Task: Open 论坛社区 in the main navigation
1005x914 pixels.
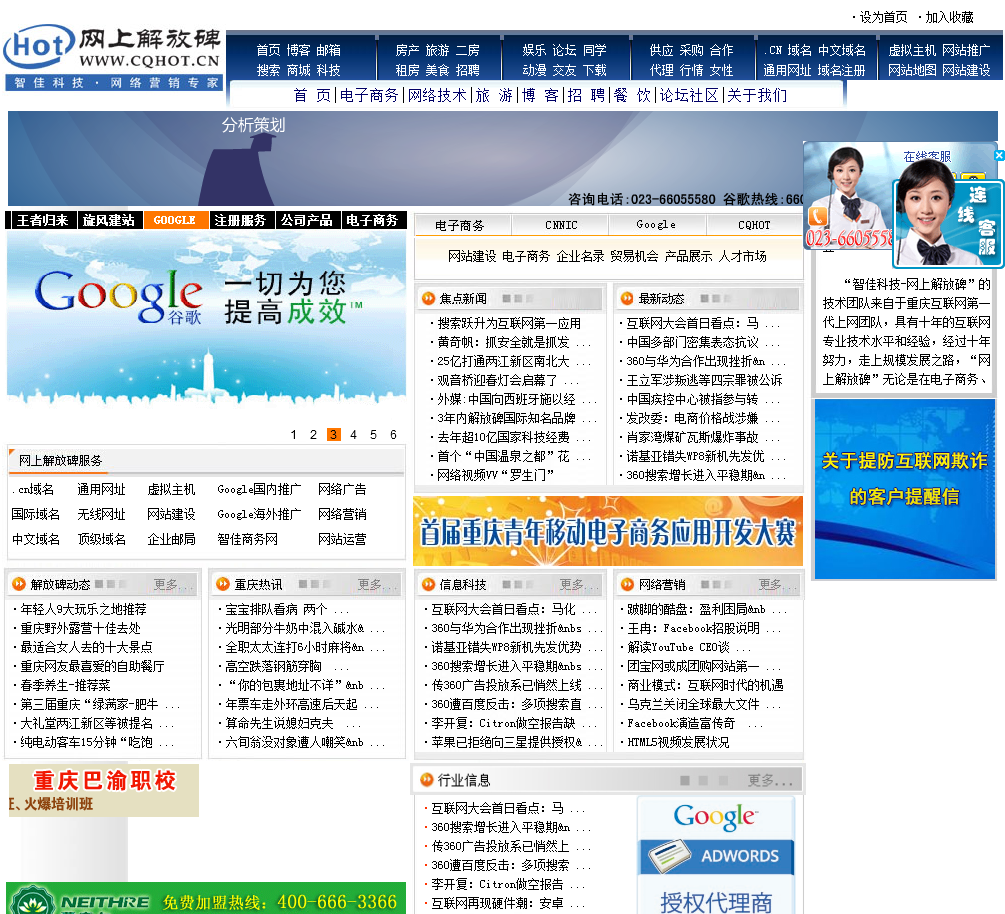Action: click(689, 96)
